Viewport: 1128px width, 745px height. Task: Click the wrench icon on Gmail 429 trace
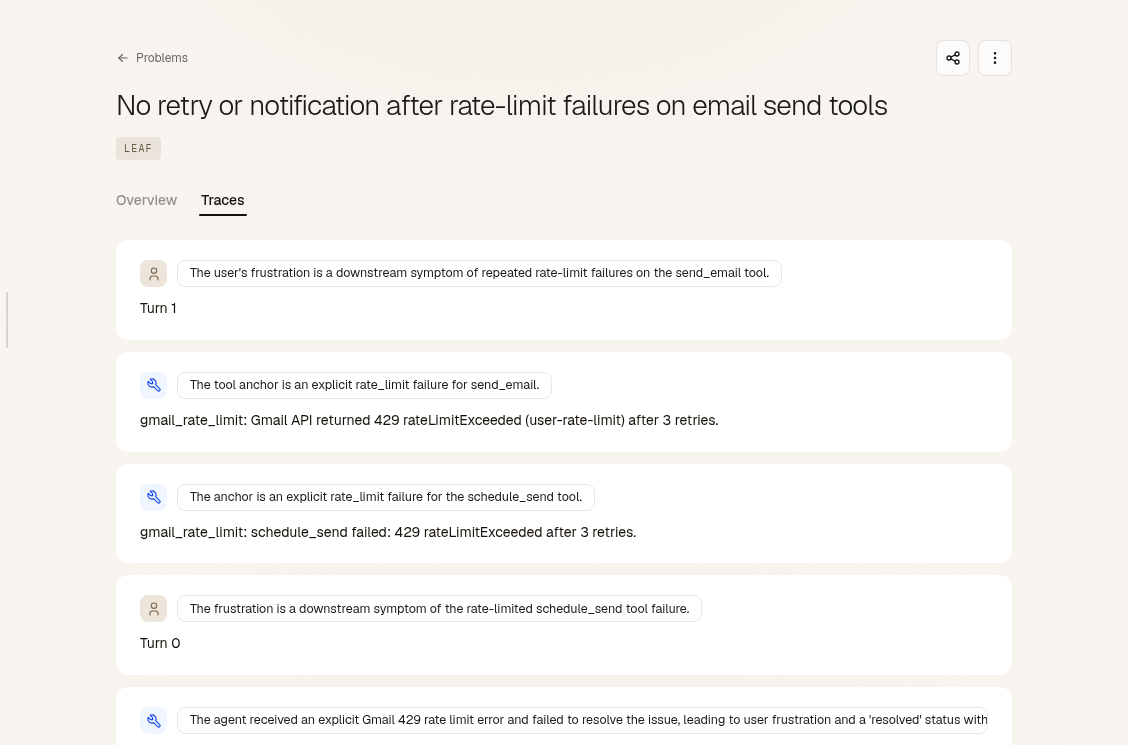pos(153,721)
